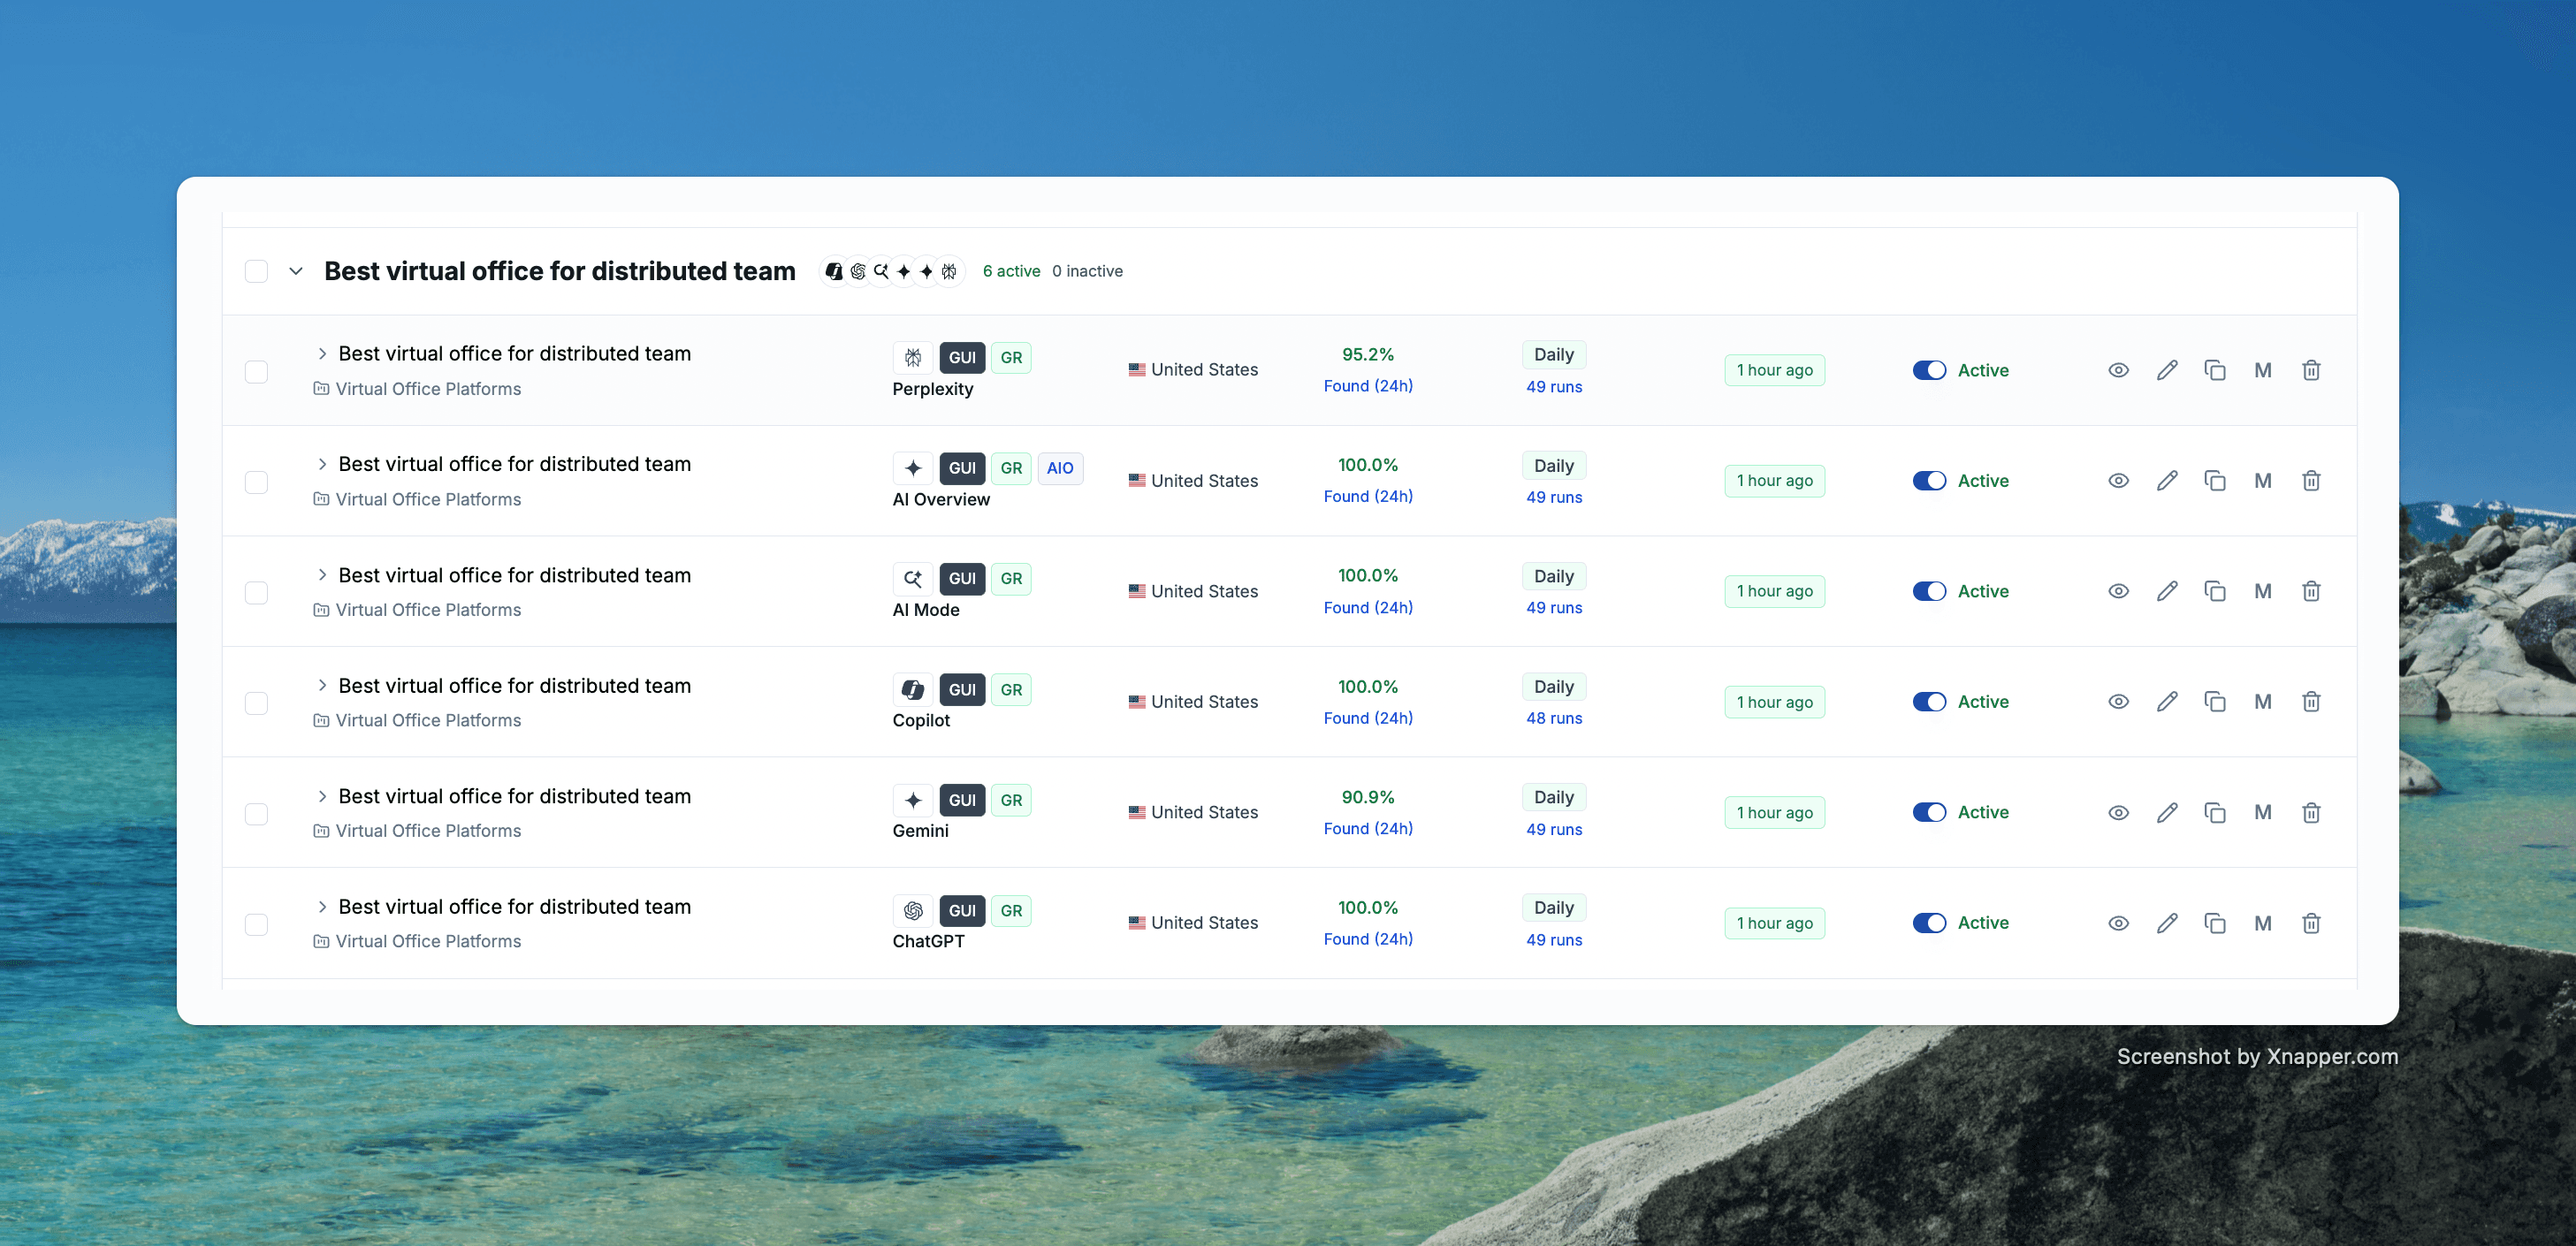Click the duplicate copy icon in AI Mode row

(x=2214, y=591)
